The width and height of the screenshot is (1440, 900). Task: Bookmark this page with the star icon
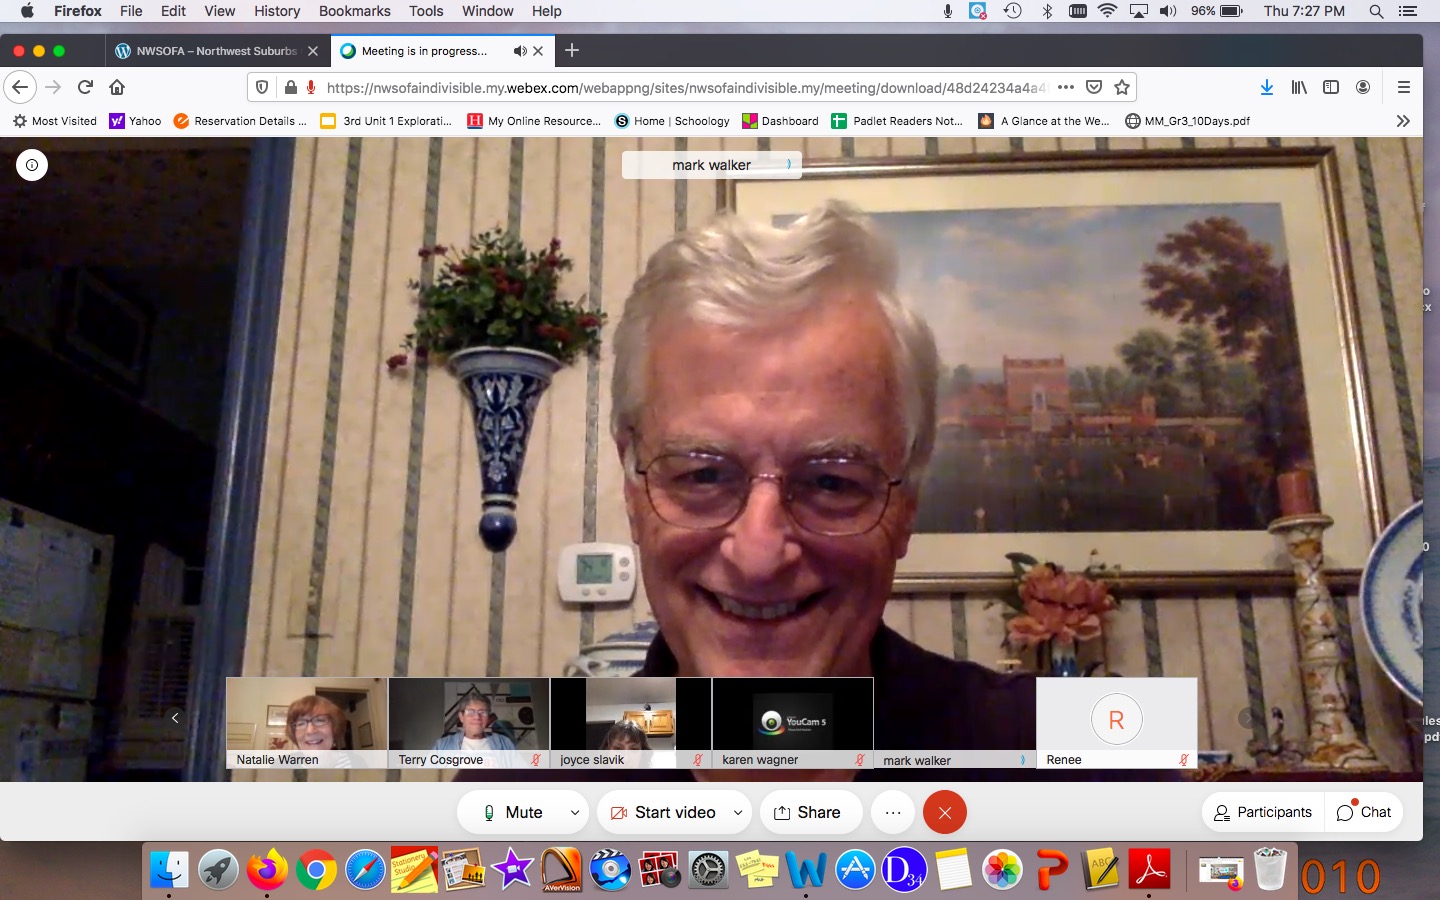(1122, 87)
